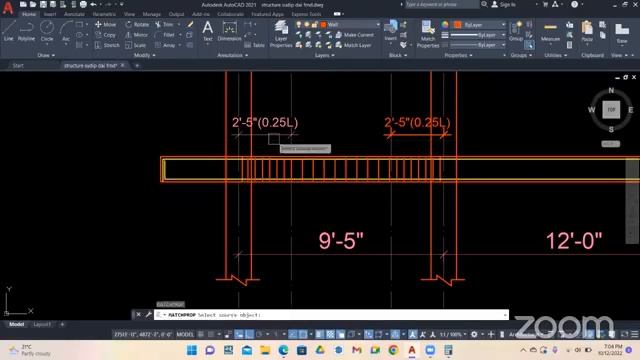
Task: Open the View ribbon tab
Action: click(x=129, y=14)
